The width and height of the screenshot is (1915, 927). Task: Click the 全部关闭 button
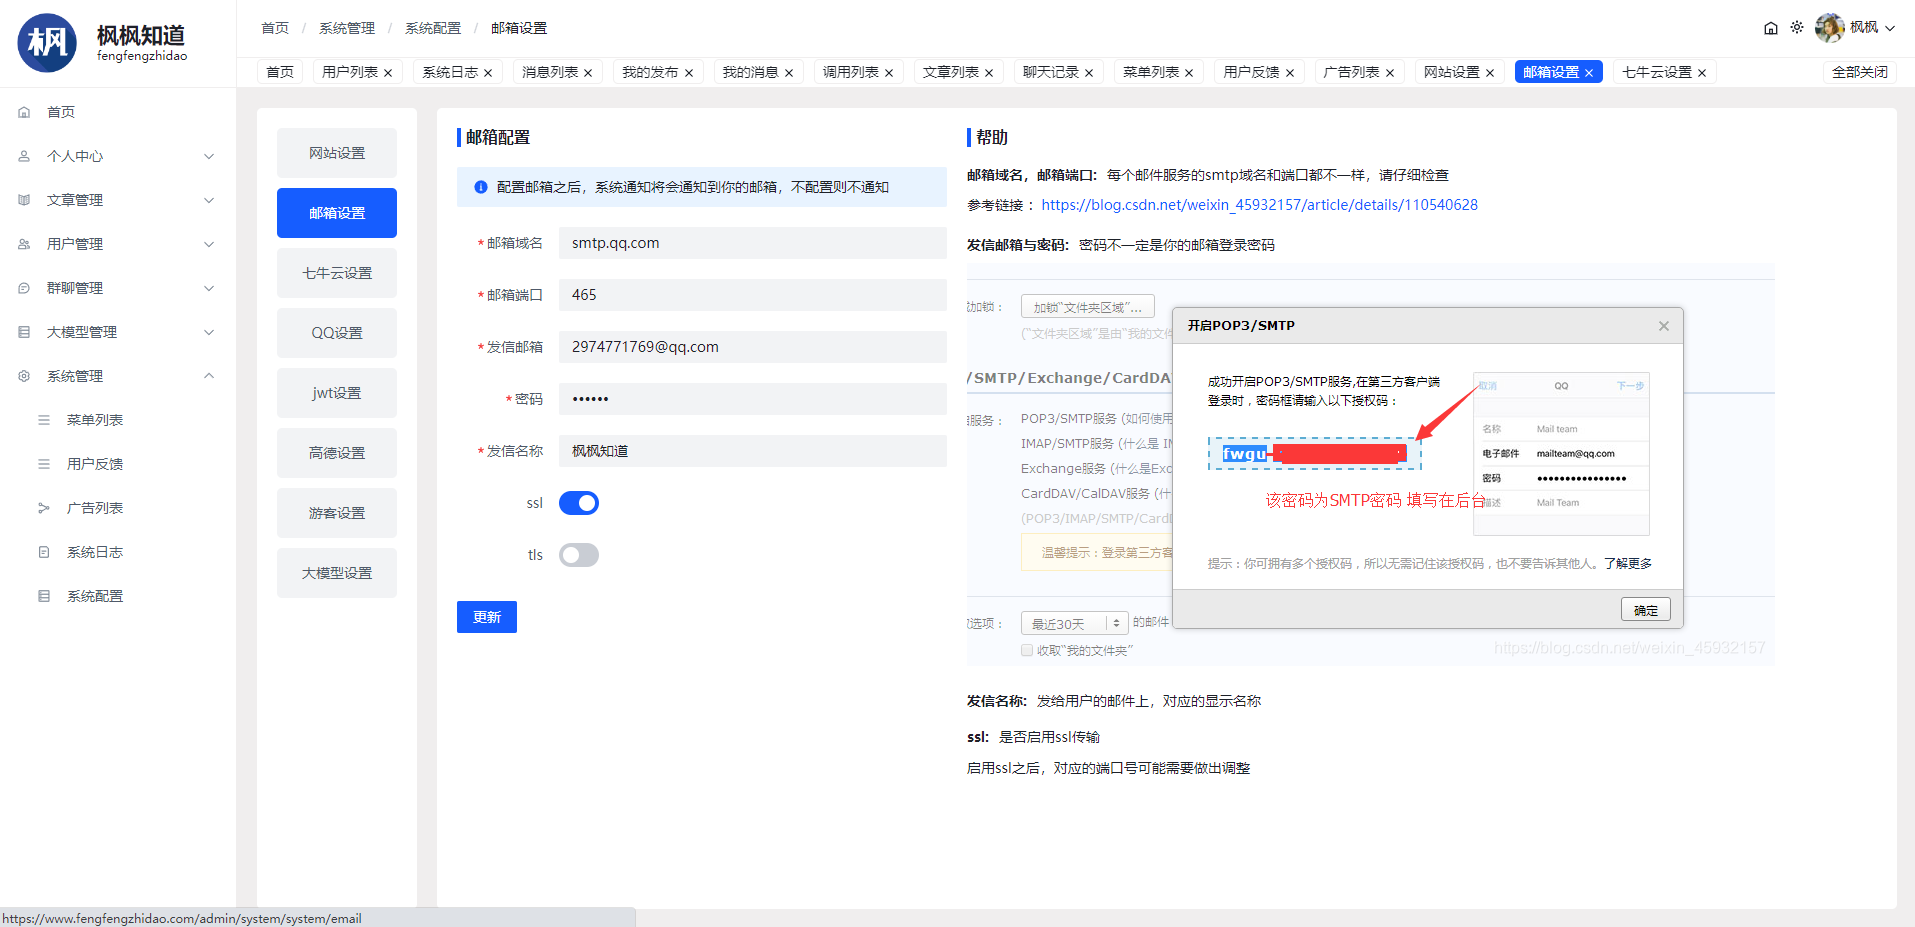tap(1859, 72)
